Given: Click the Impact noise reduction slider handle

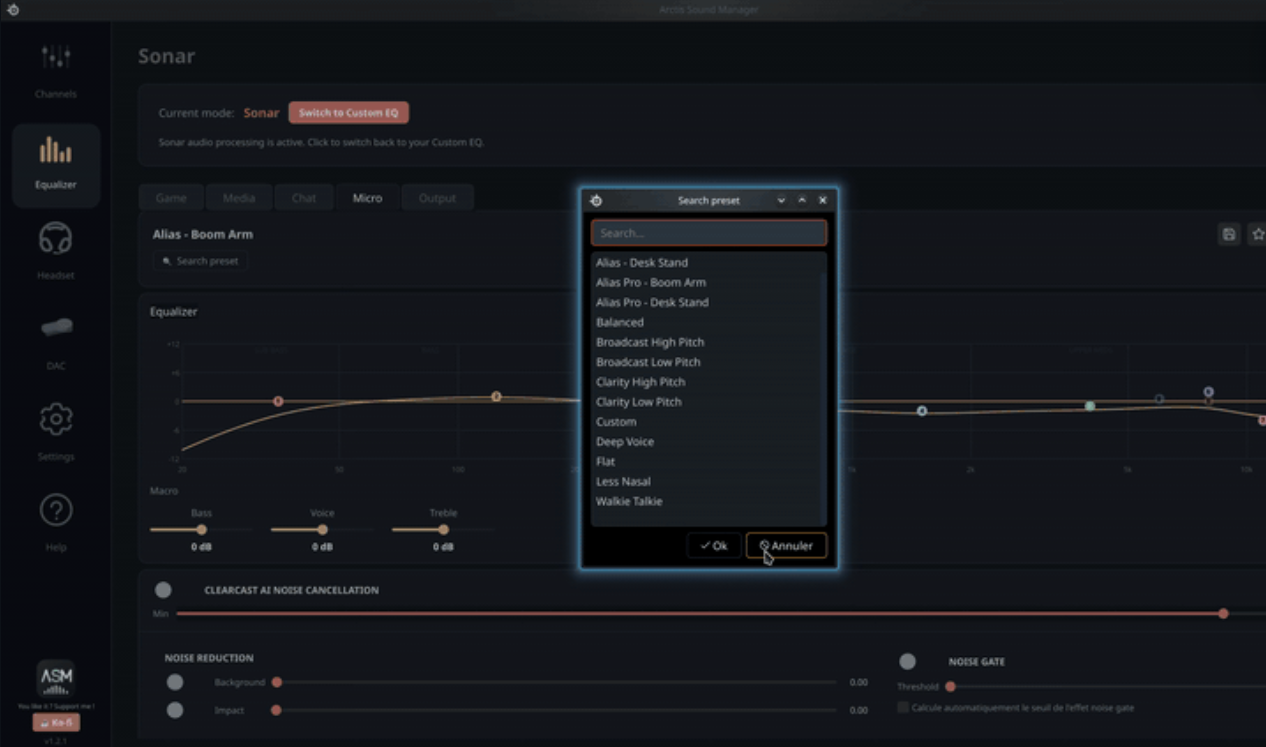Looking at the screenshot, I should click(x=276, y=710).
